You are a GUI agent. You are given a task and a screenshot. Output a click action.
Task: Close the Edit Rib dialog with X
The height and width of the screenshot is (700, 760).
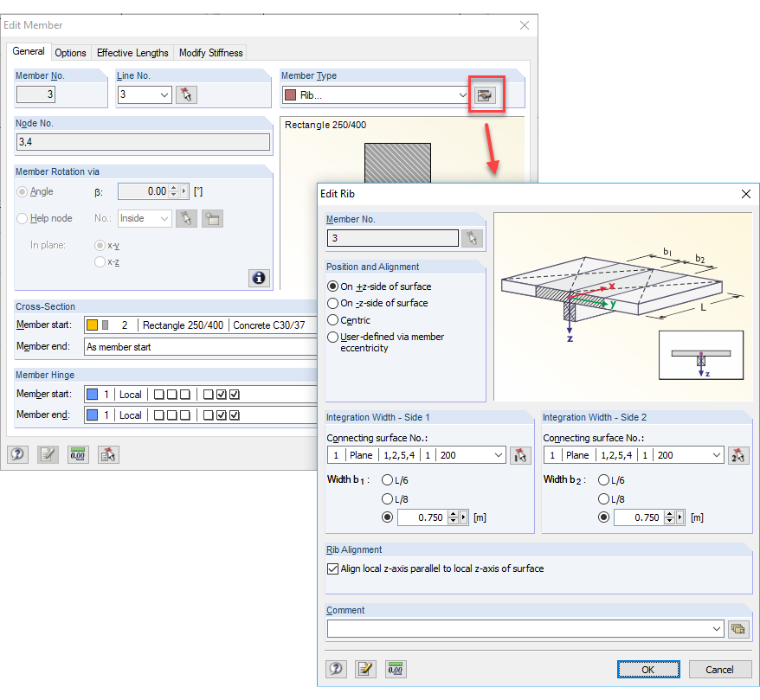[746, 194]
